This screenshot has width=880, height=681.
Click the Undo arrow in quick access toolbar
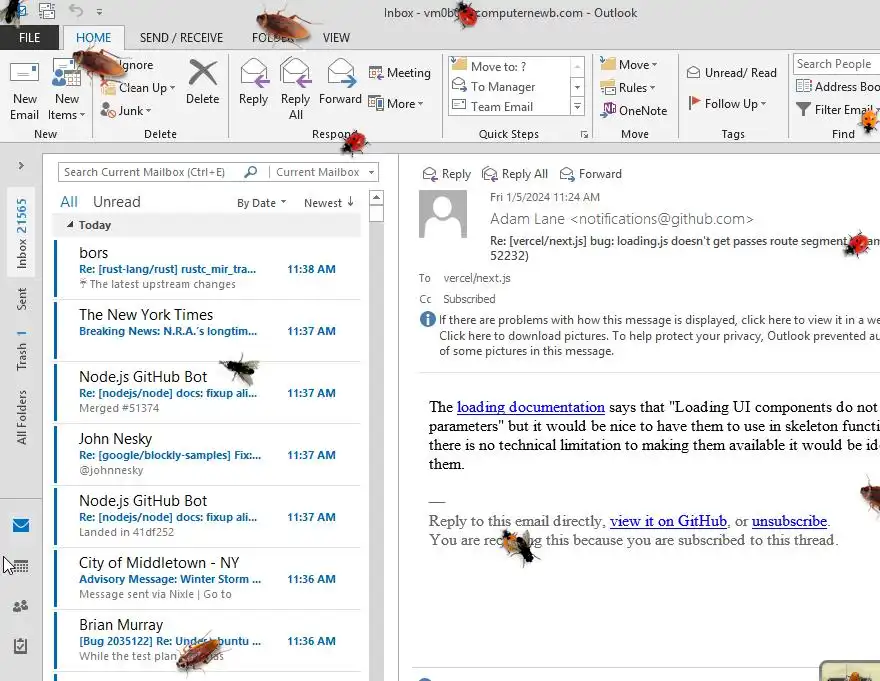click(76, 11)
